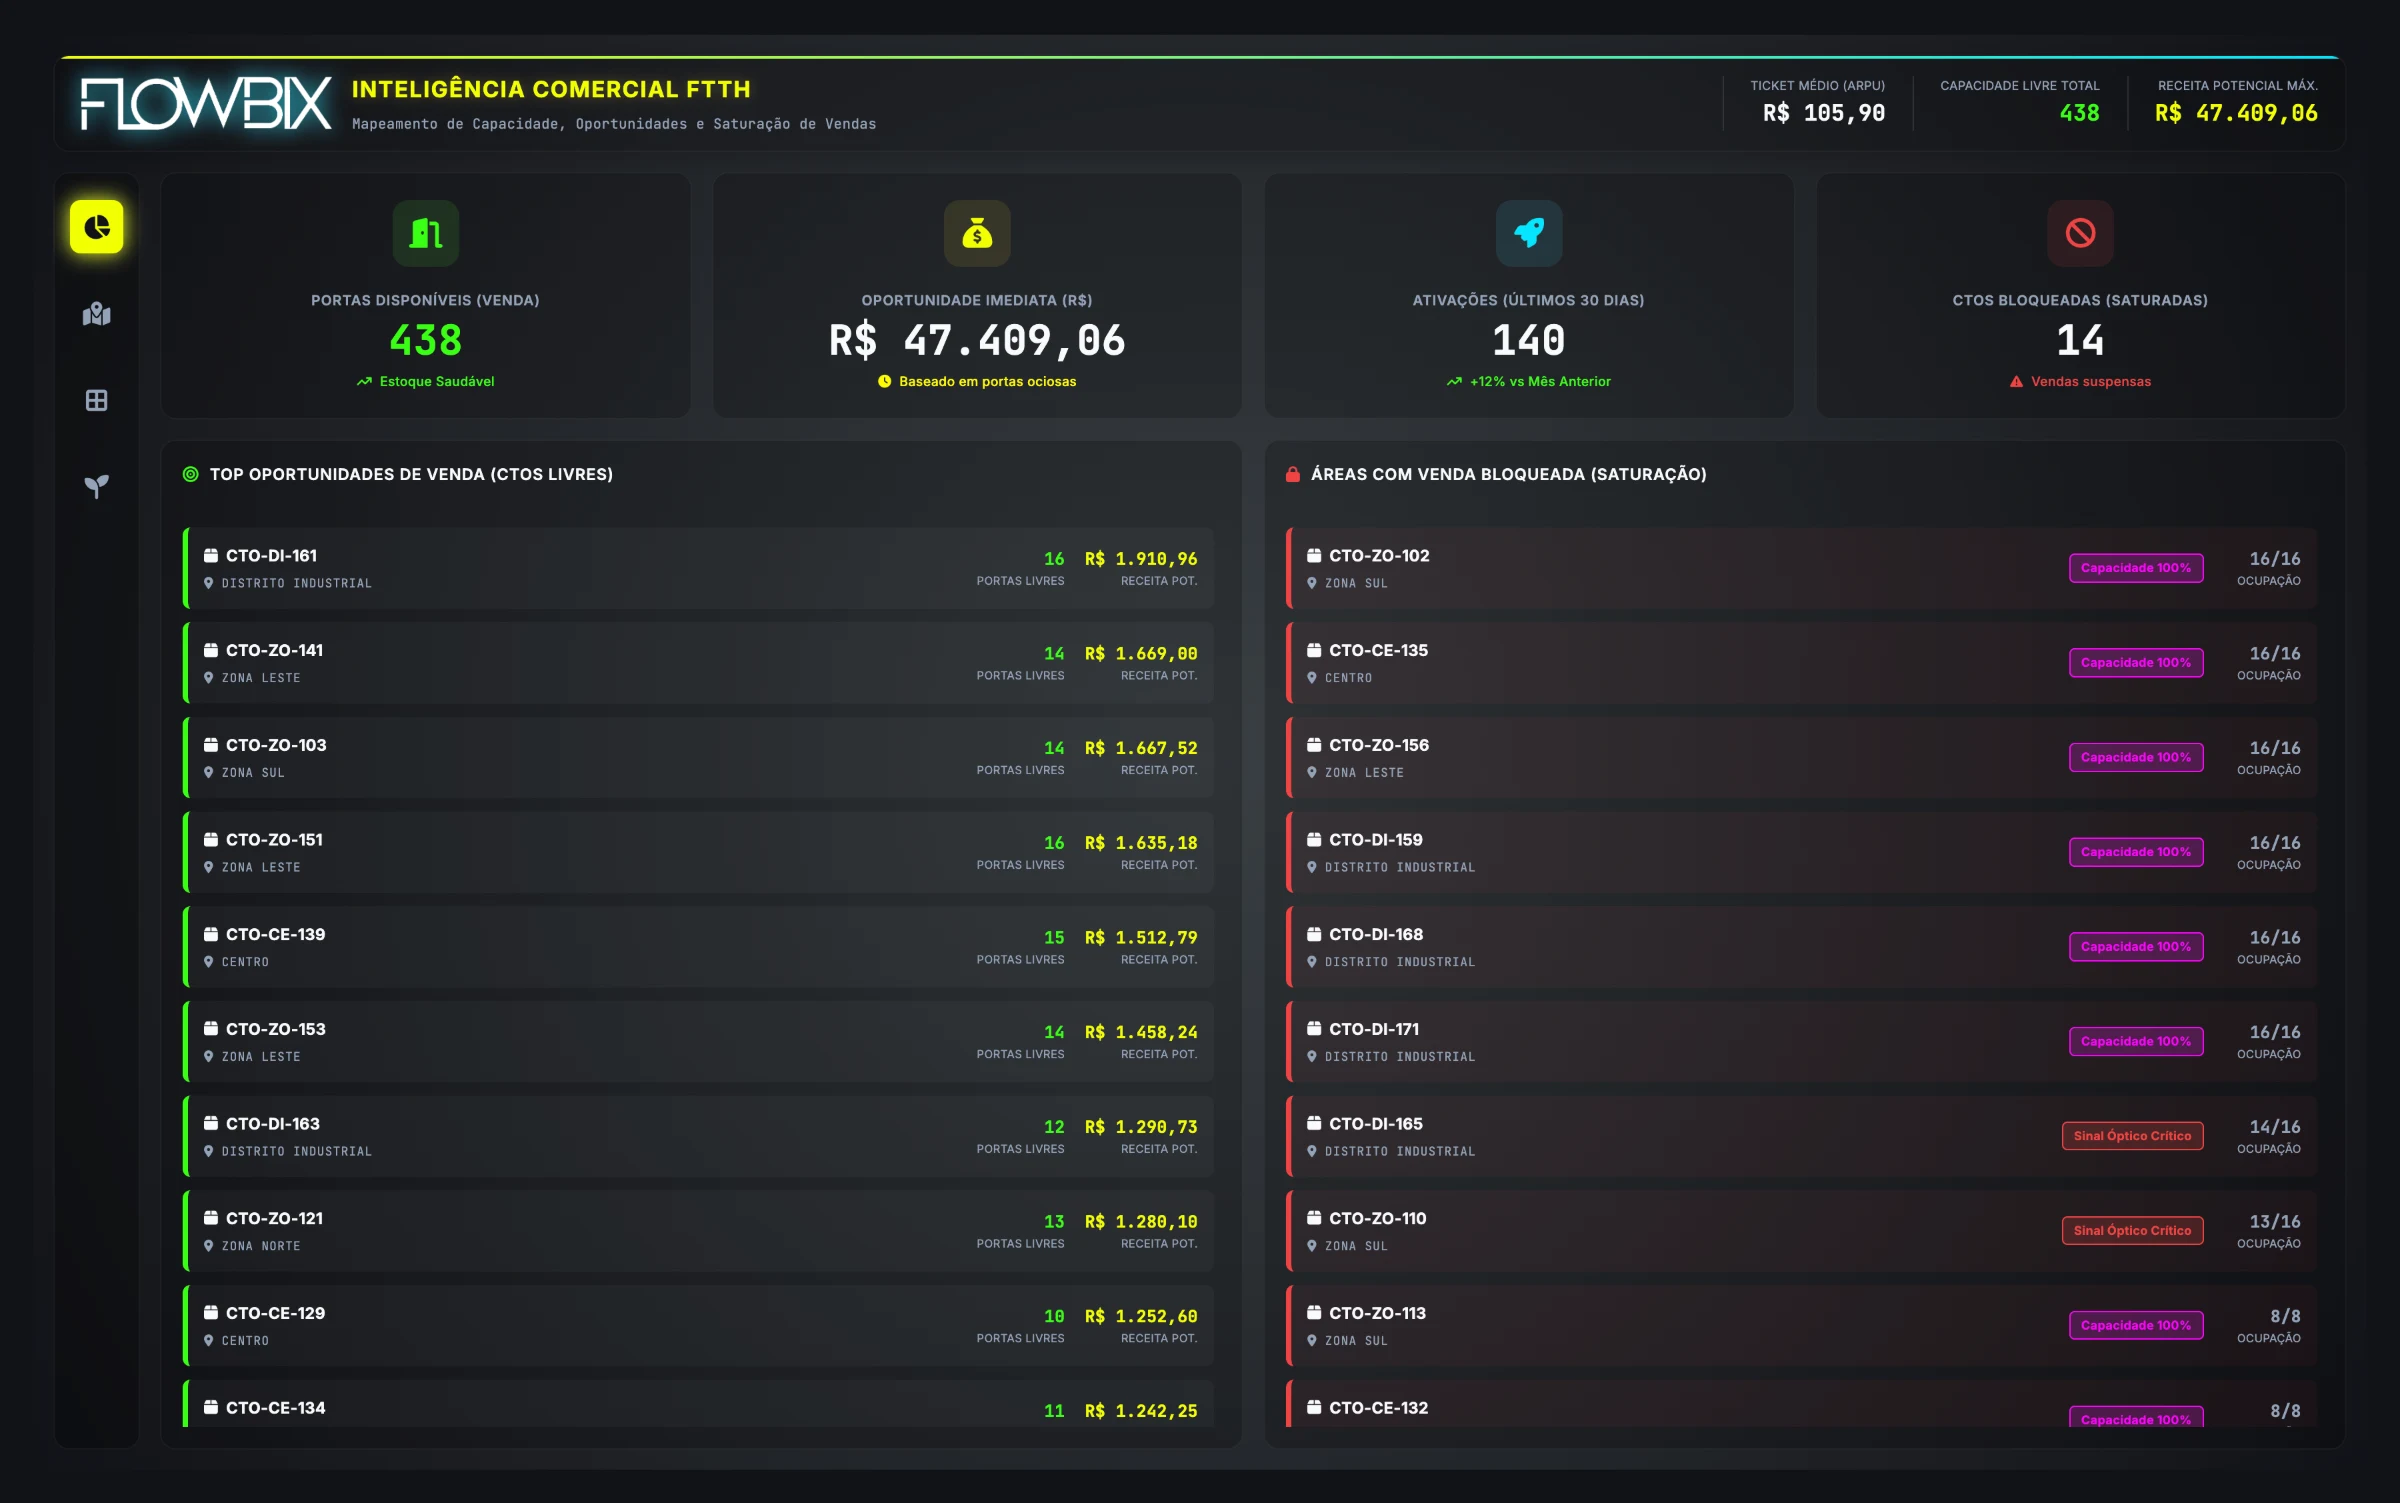Select the CTO-CE-132 blocked area name

tap(1379, 1408)
